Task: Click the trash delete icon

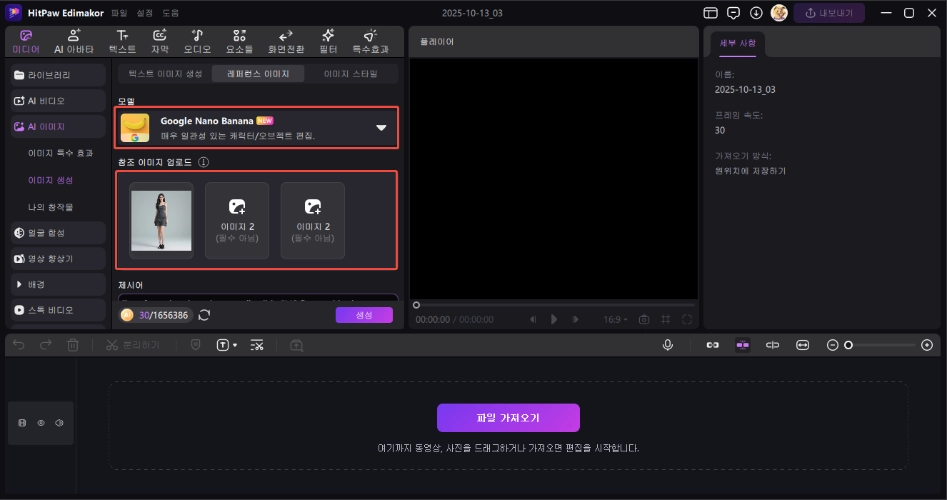Action: (73, 345)
